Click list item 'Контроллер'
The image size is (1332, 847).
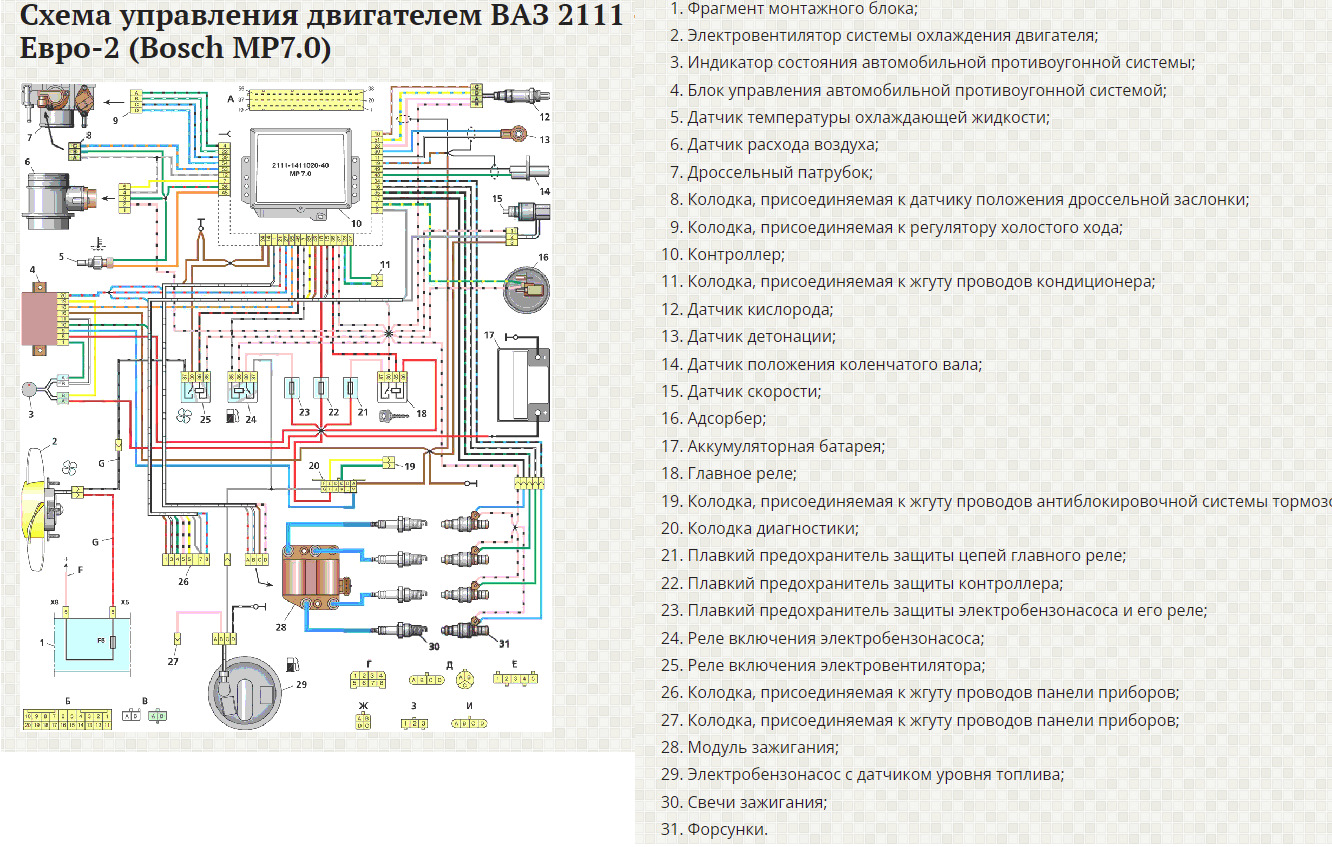tap(736, 254)
